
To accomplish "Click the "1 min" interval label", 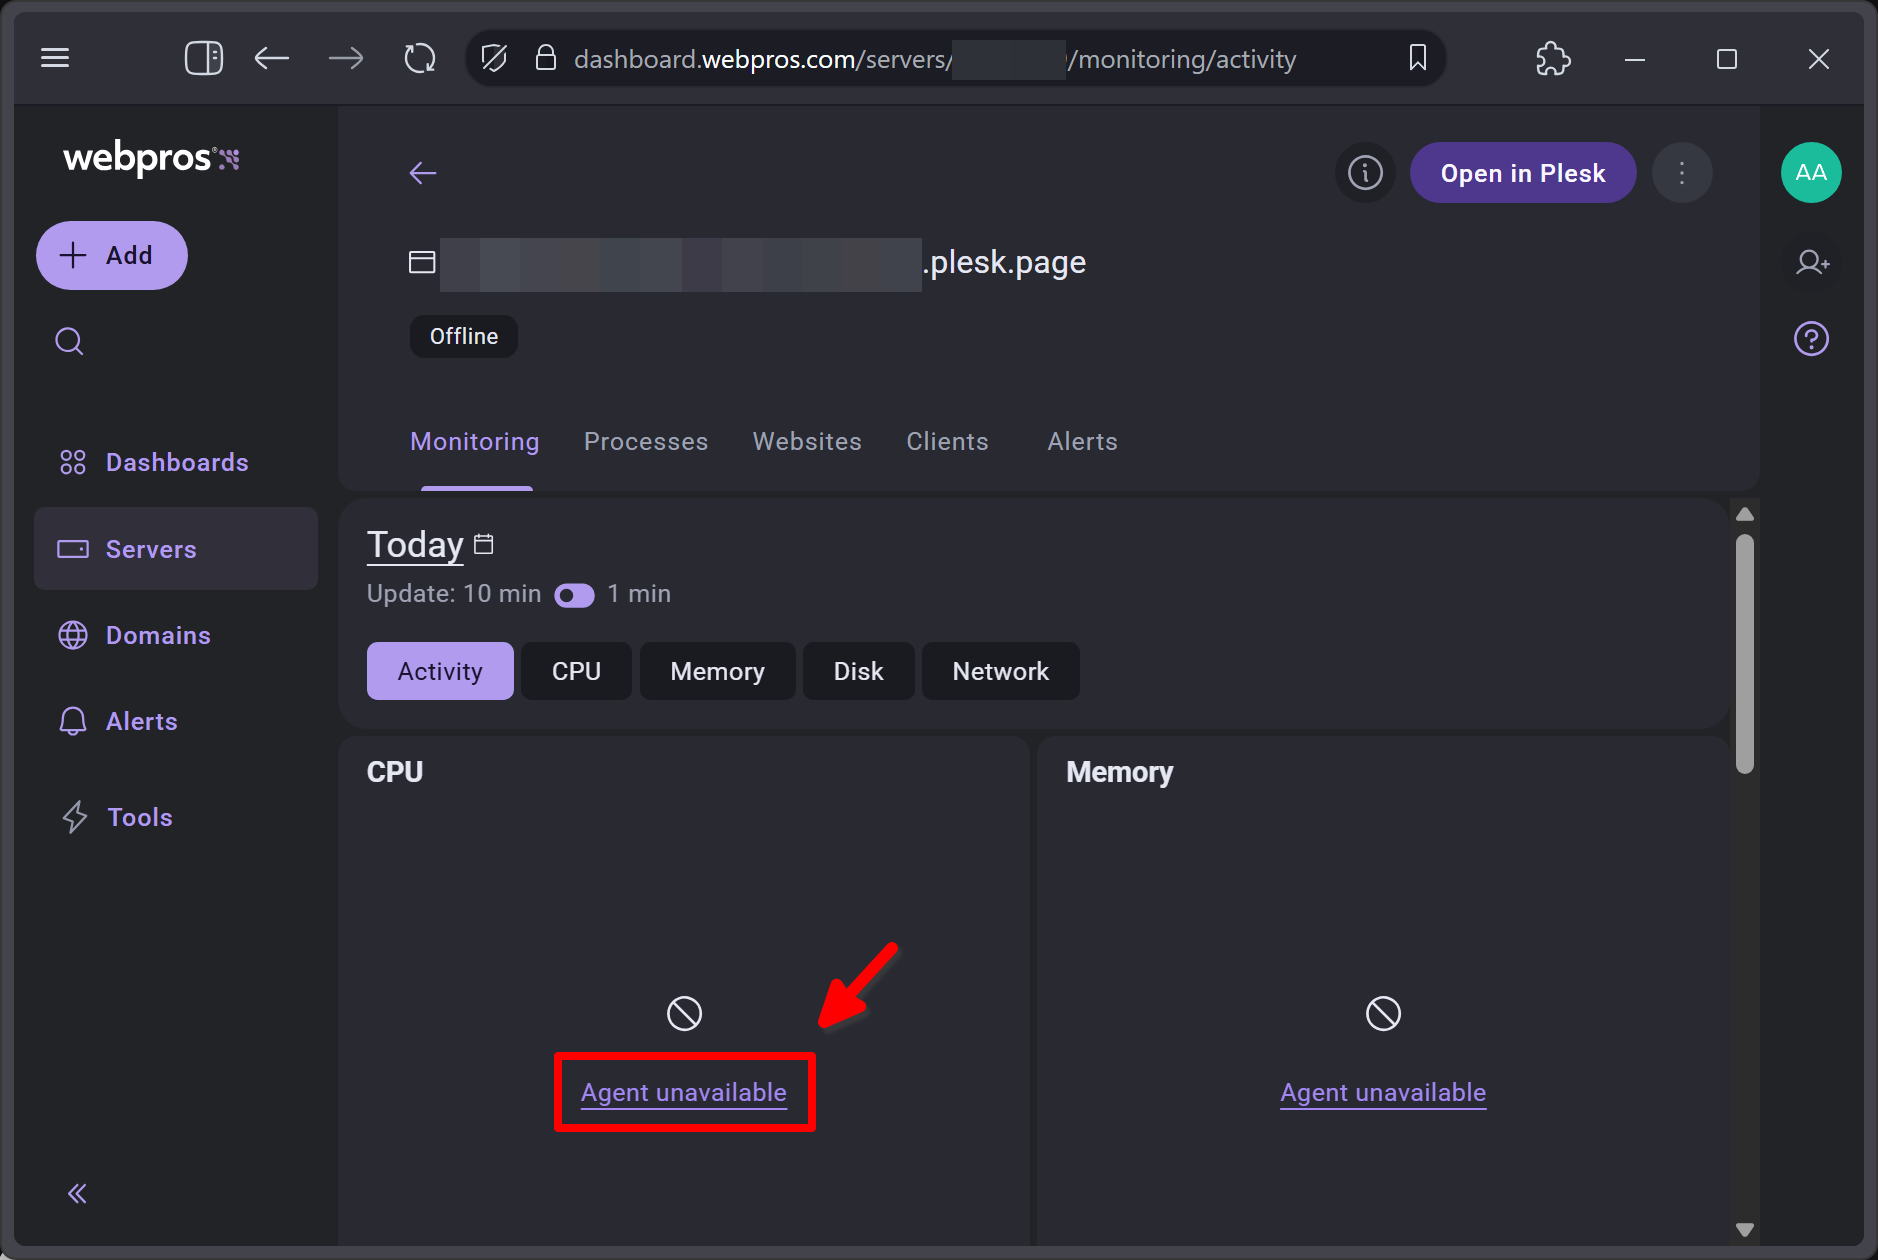I will click(x=639, y=594).
